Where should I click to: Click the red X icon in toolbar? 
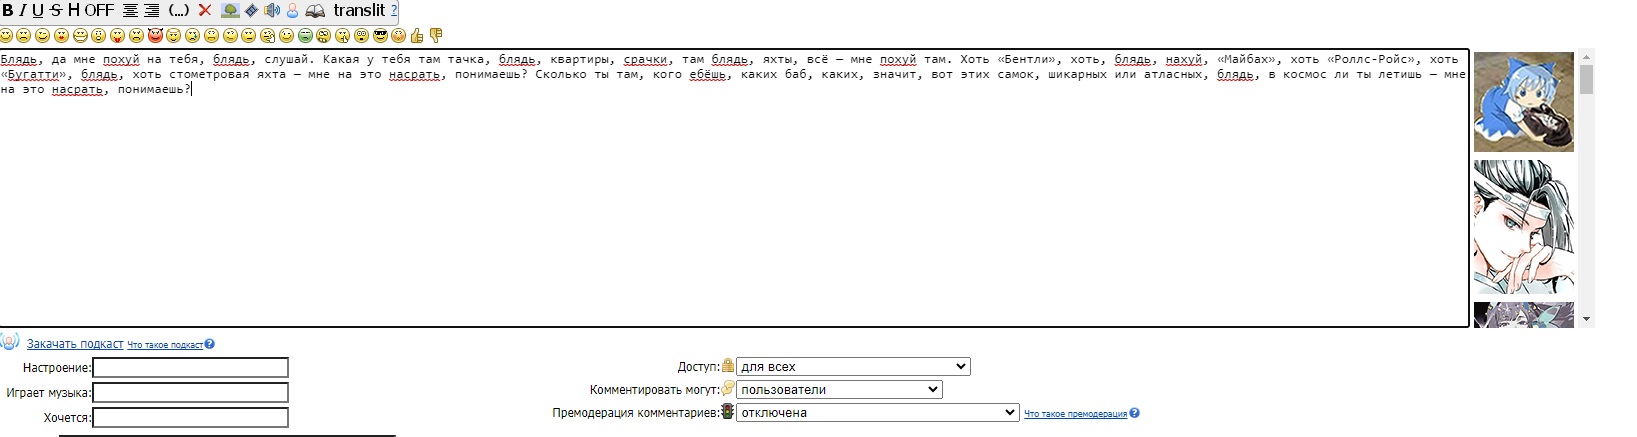(x=205, y=11)
